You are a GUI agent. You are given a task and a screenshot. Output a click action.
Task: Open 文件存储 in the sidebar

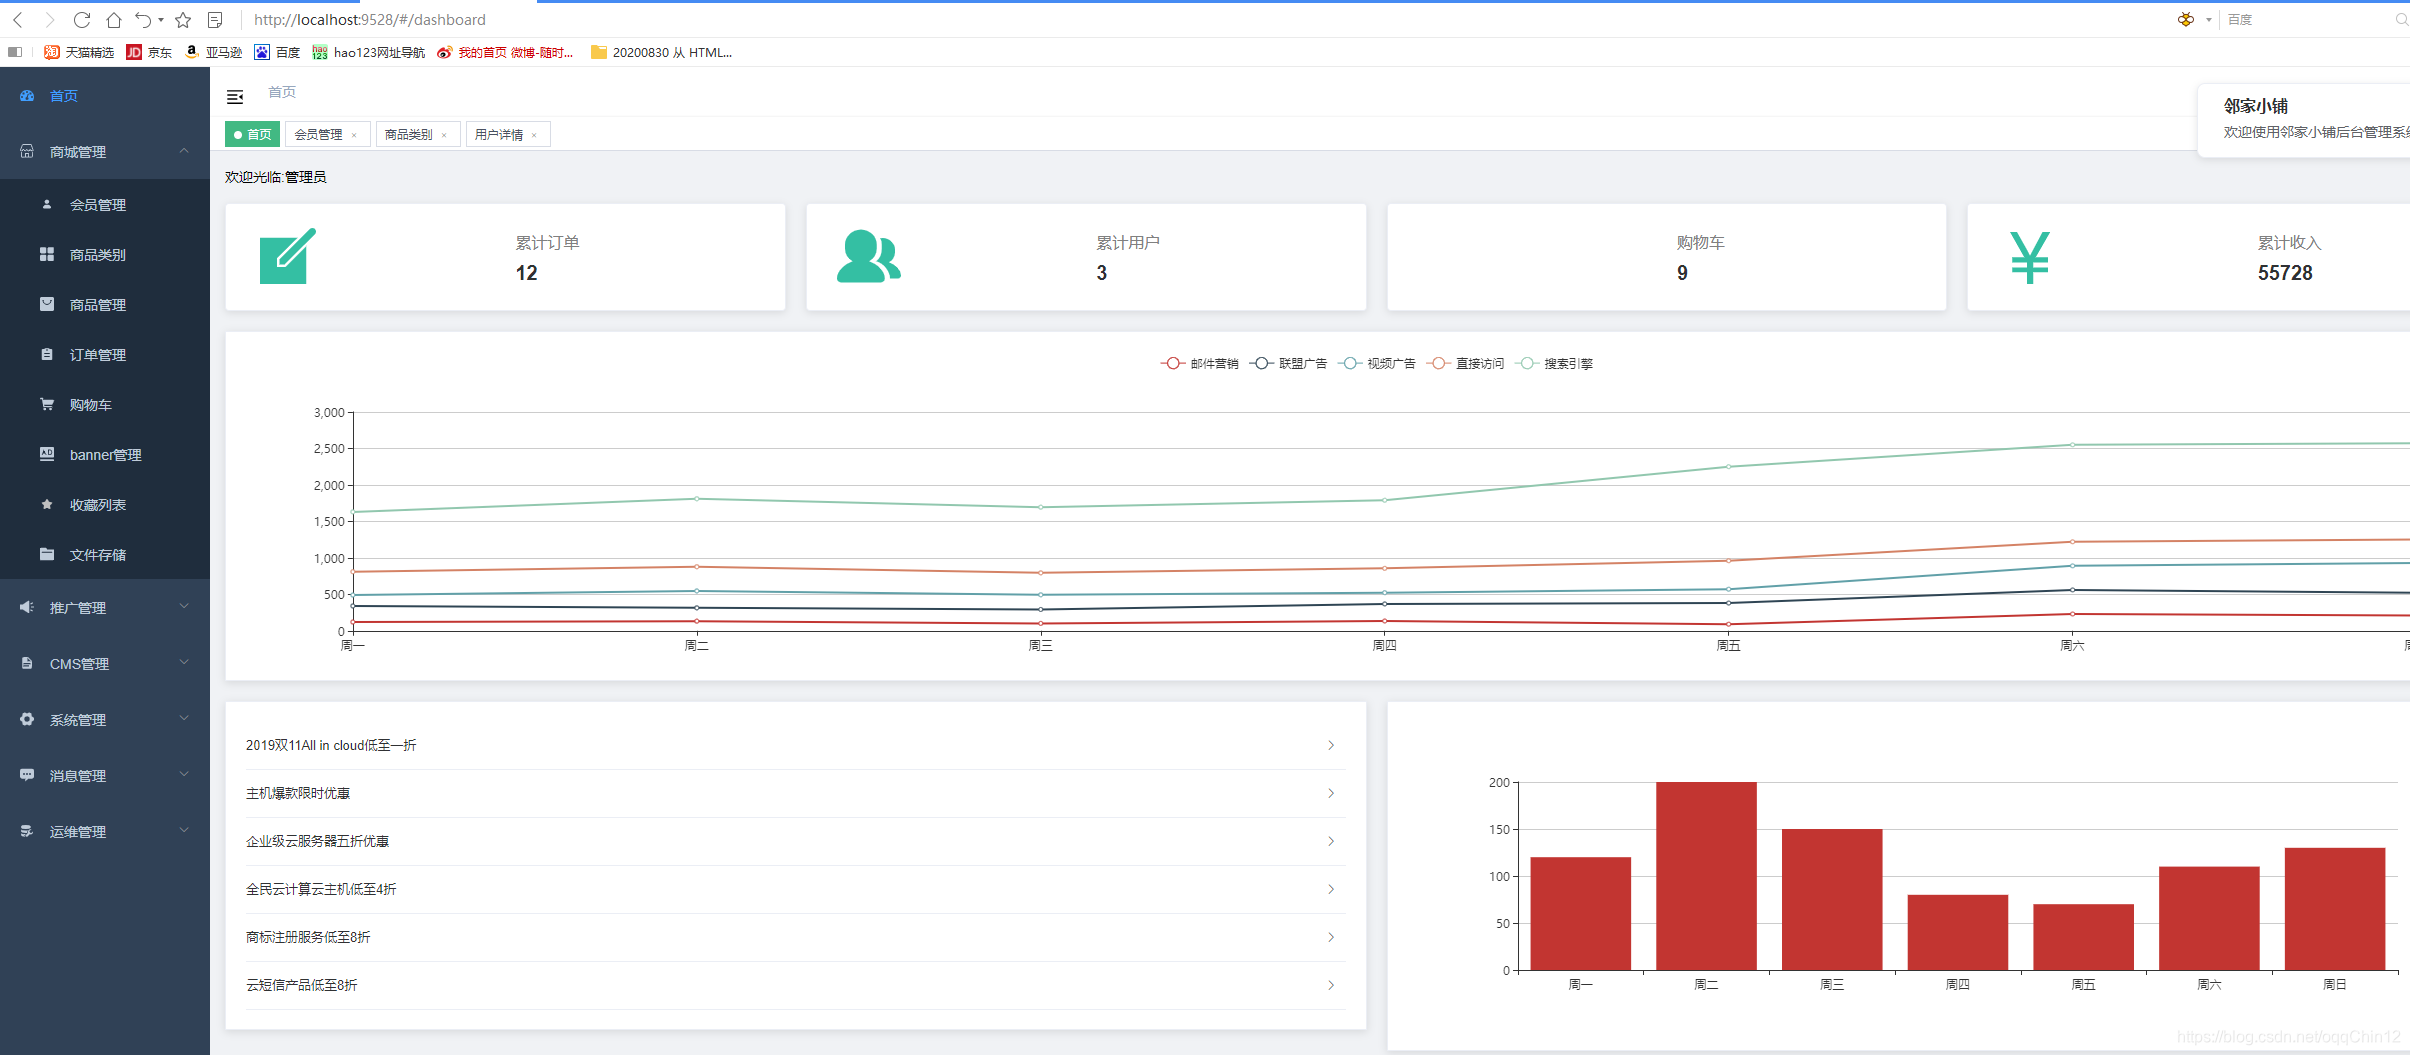tap(105, 554)
